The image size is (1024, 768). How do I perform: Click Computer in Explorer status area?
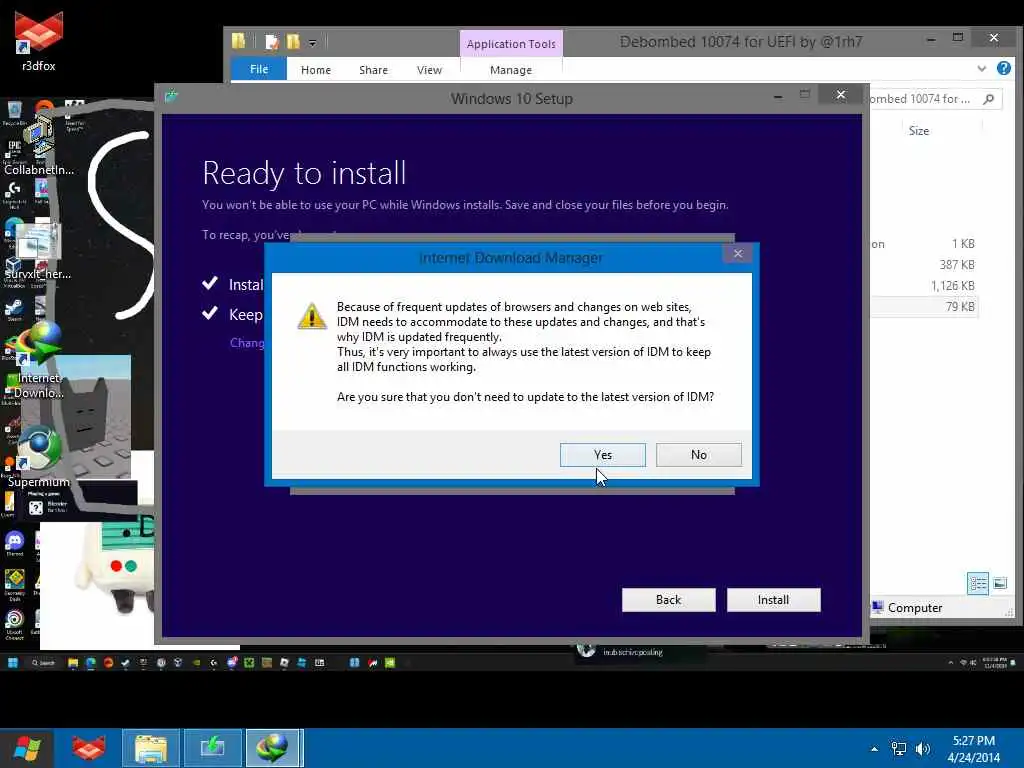tap(907, 607)
